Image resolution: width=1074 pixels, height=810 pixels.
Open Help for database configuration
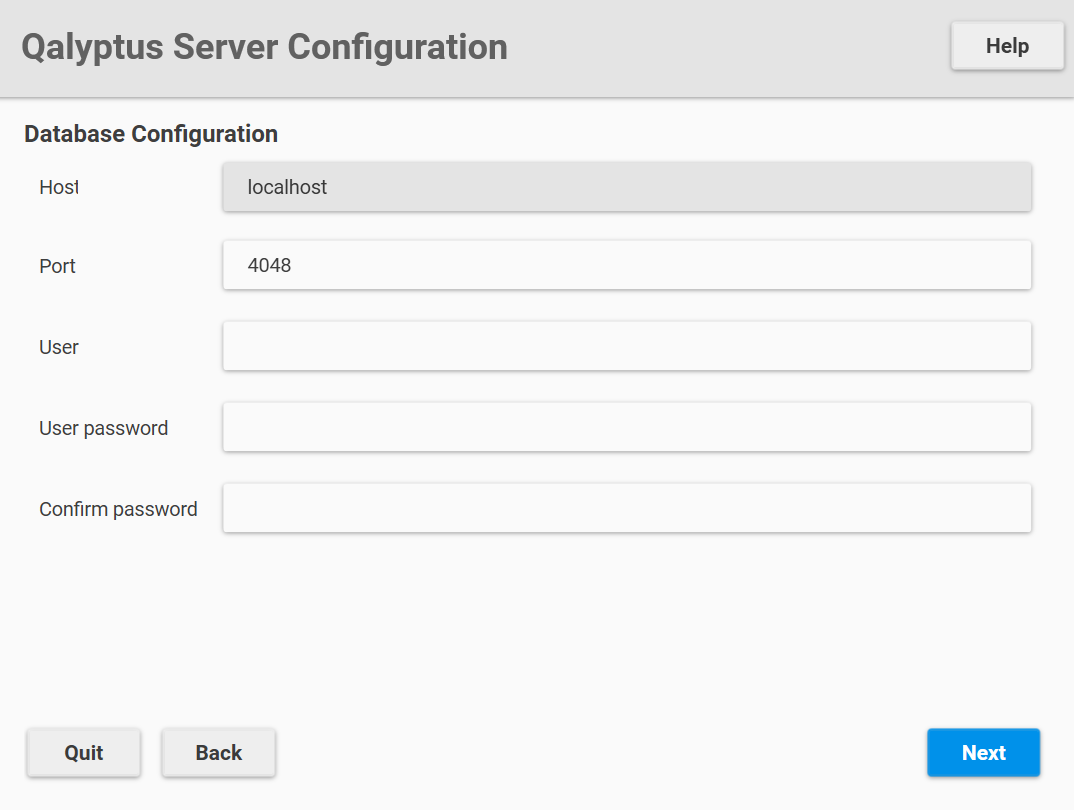click(x=1006, y=45)
